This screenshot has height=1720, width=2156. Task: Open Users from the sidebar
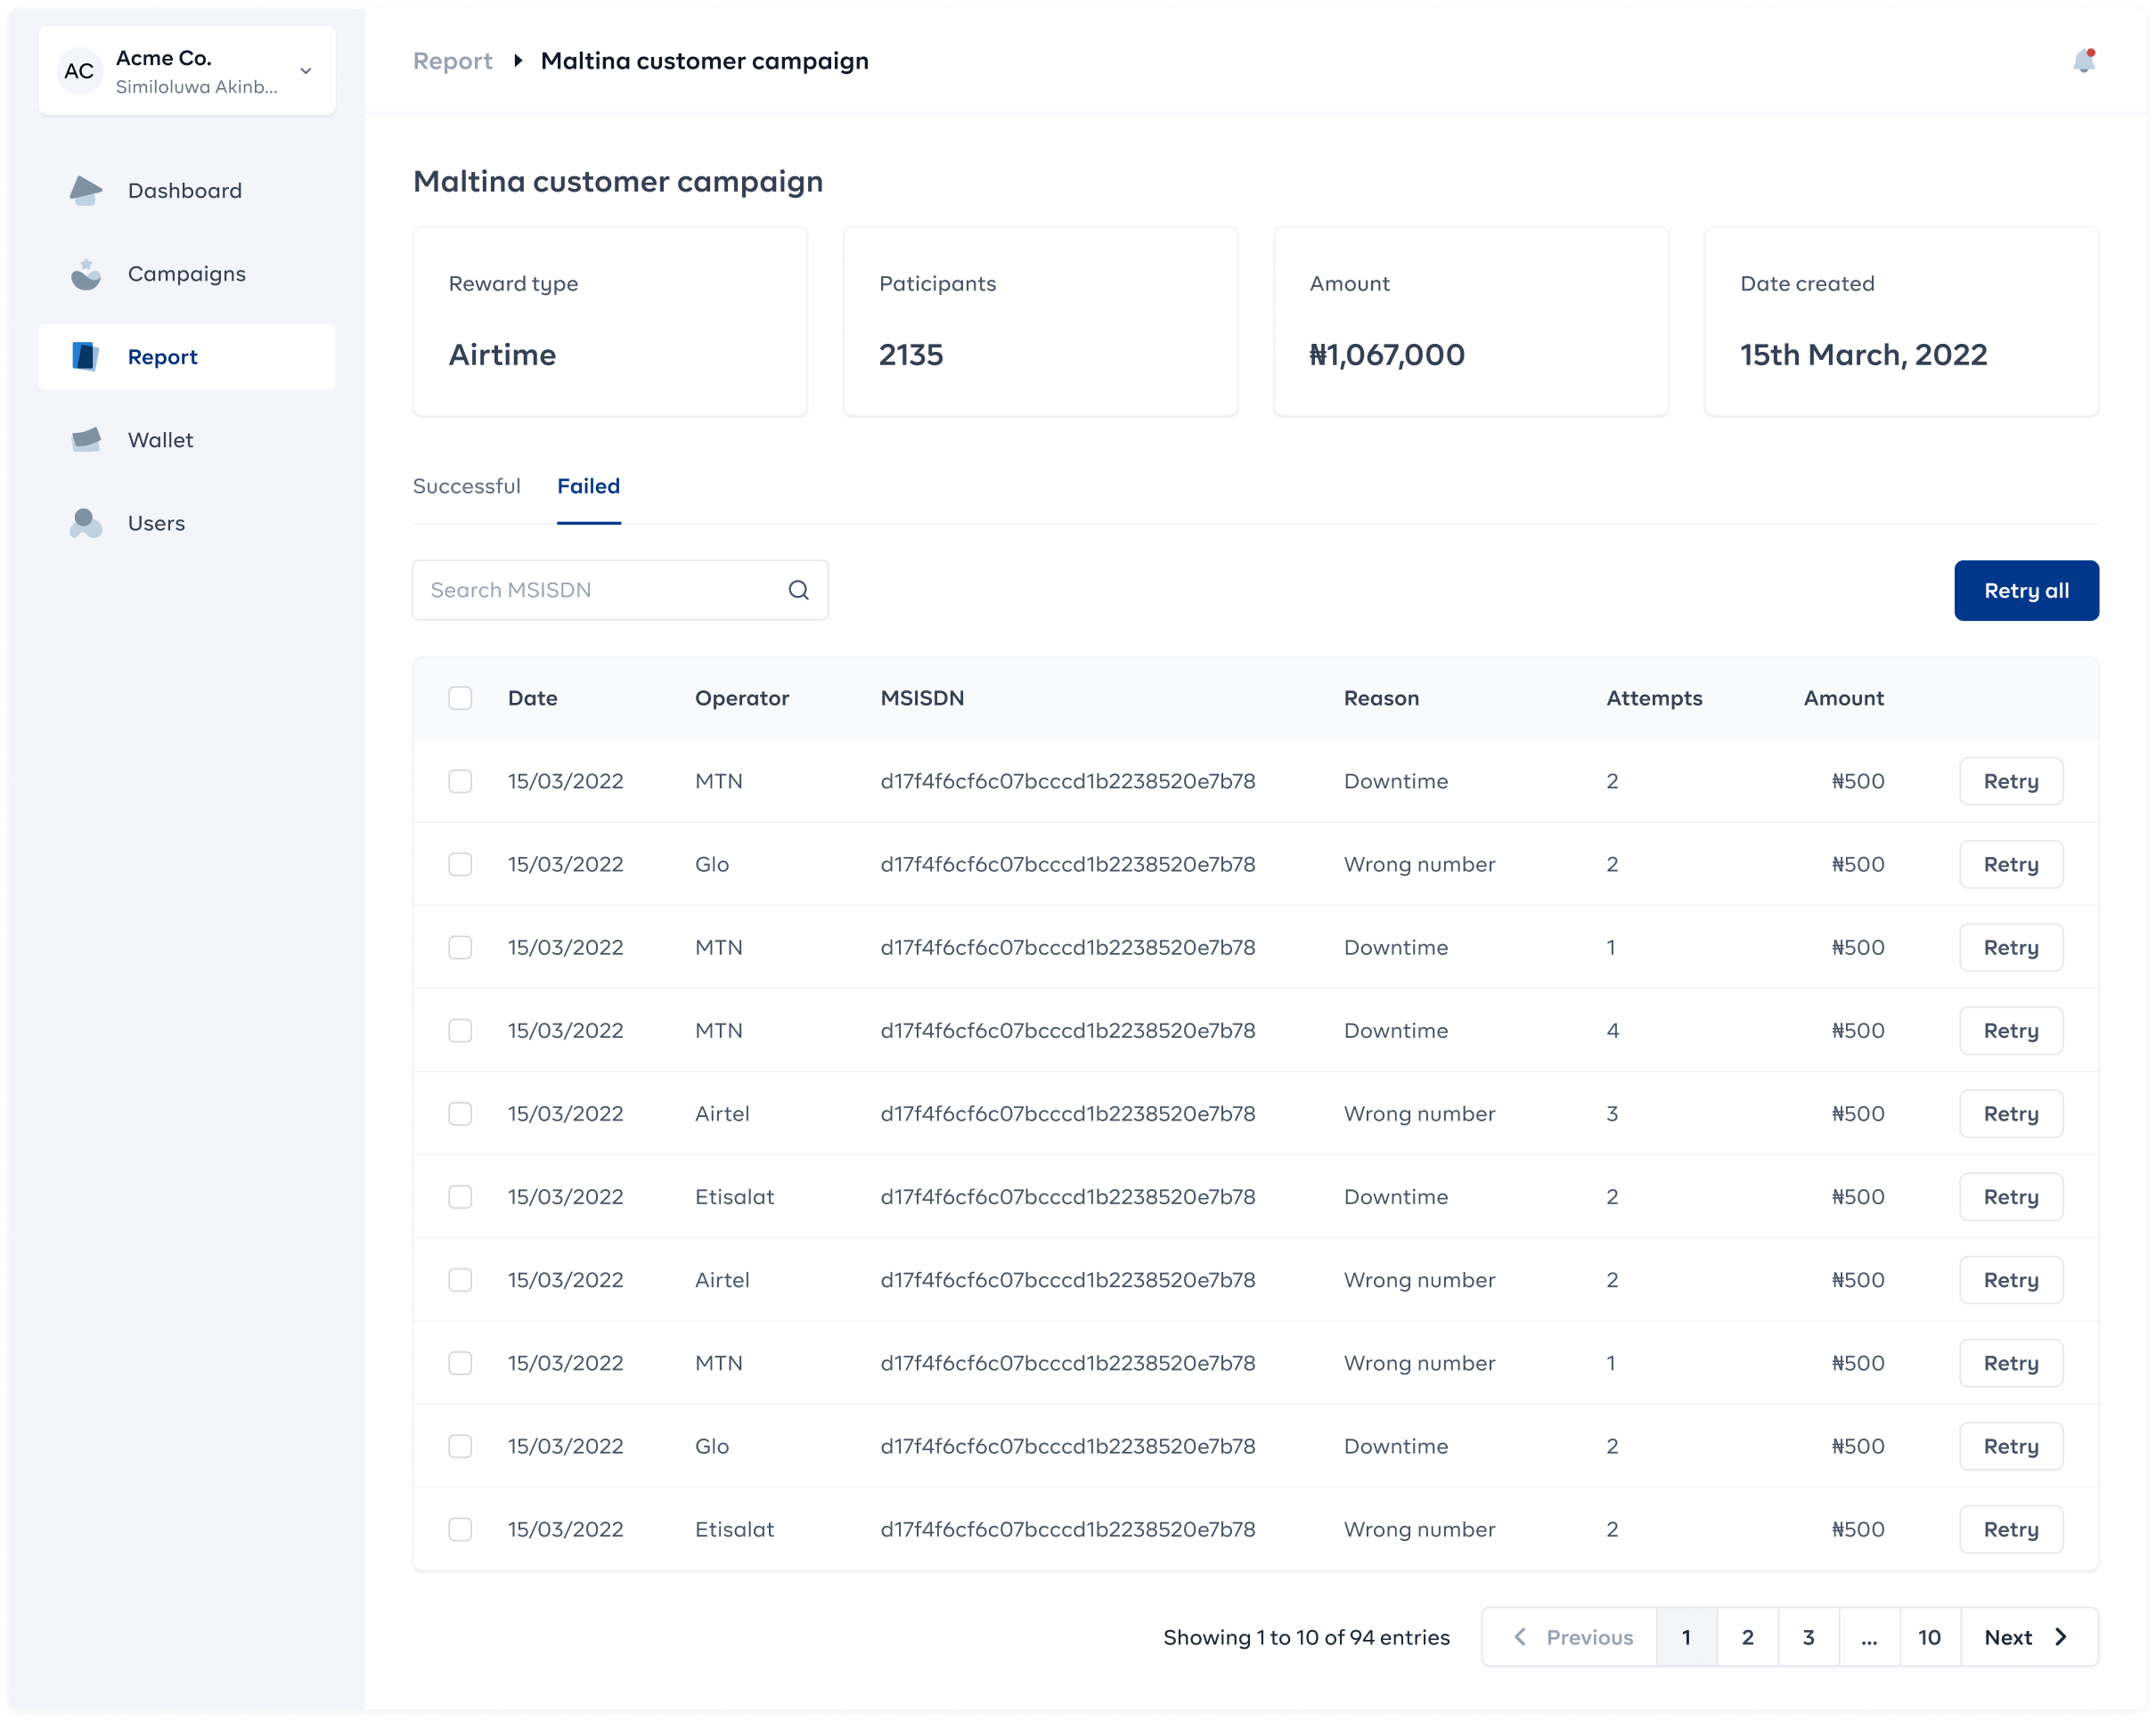pyautogui.click(x=187, y=522)
